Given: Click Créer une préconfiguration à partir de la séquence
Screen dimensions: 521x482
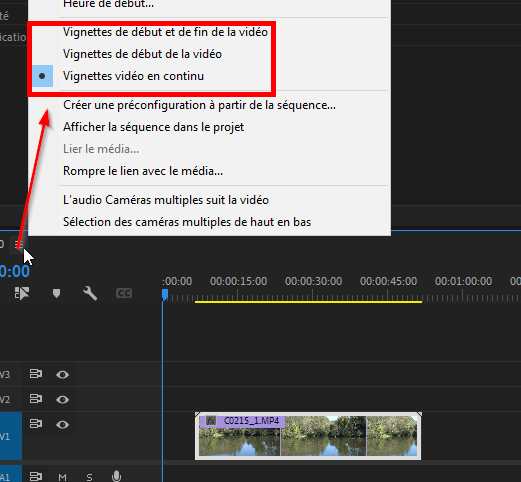Looking at the screenshot, I should point(199,105).
